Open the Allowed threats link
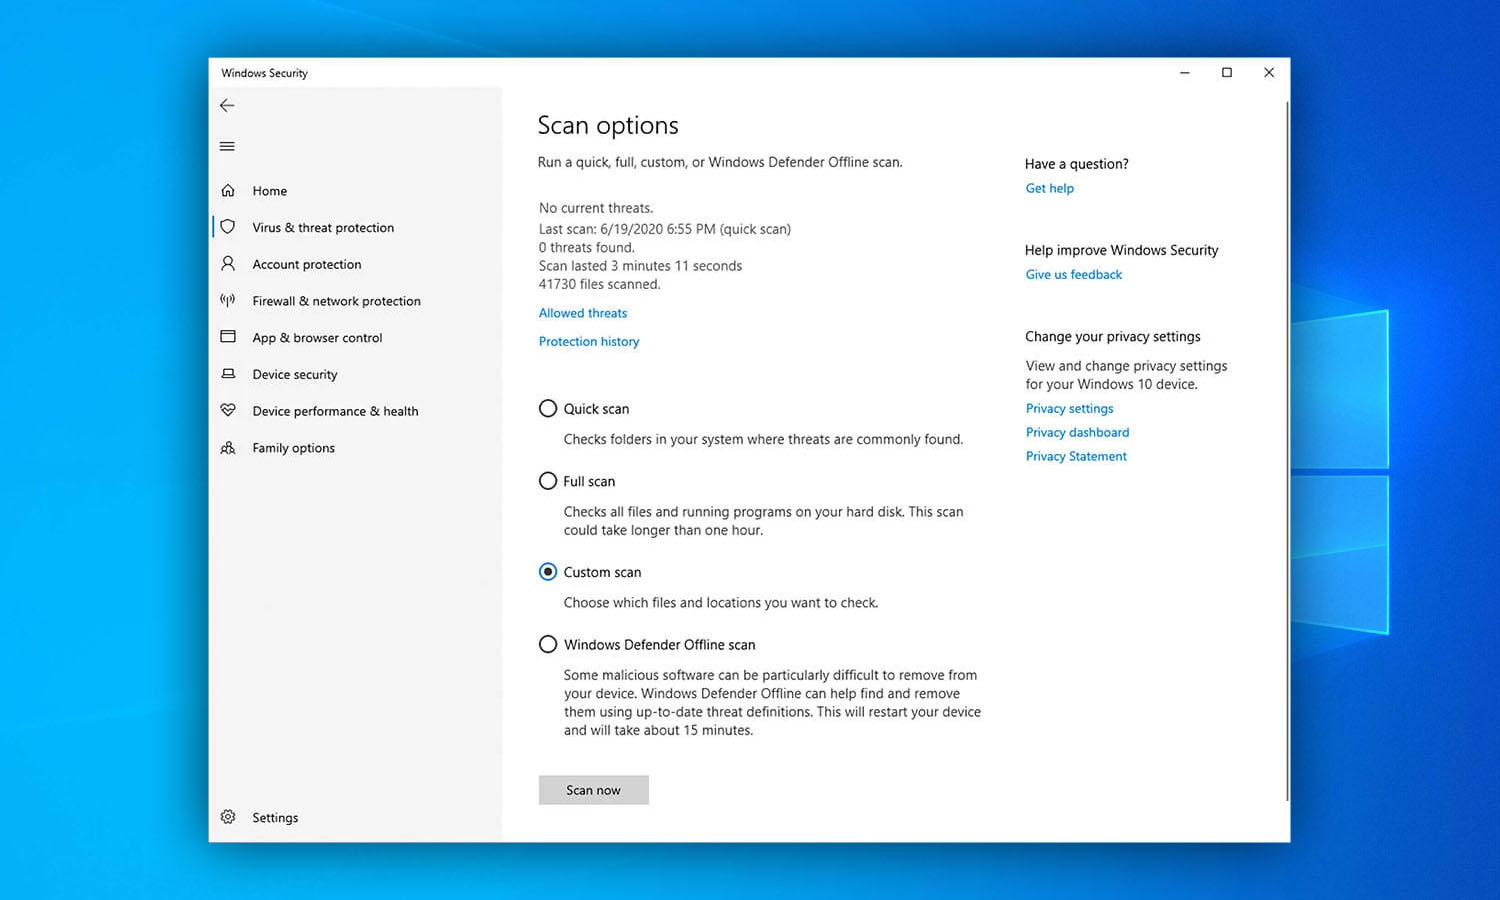This screenshot has height=900, width=1500. click(x=583, y=313)
